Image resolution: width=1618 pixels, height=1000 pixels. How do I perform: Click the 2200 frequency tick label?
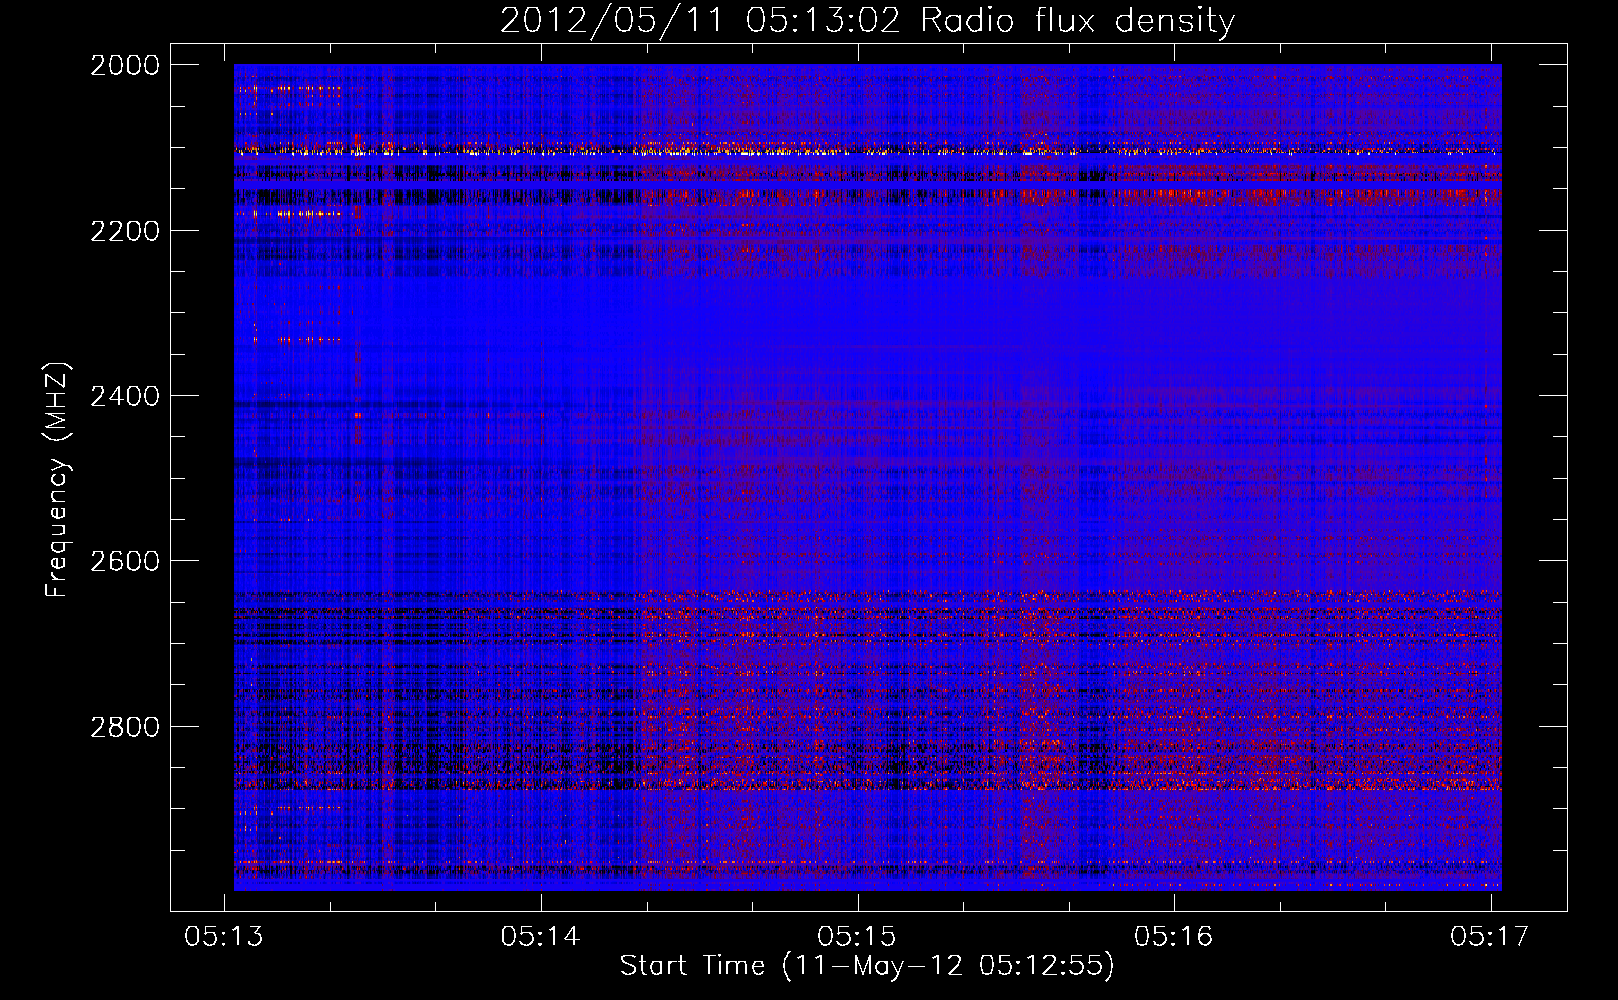click(125, 231)
